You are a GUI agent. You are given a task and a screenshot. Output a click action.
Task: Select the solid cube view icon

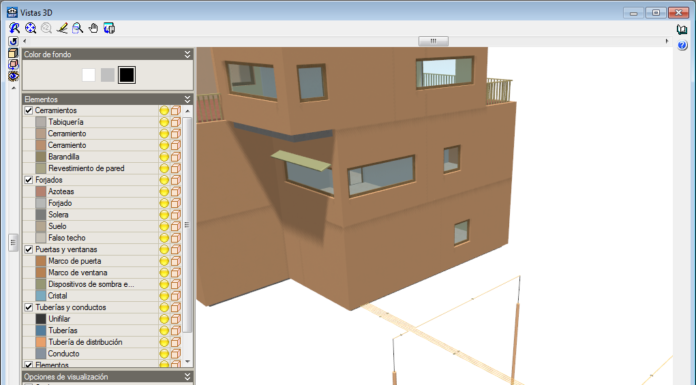point(13,53)
